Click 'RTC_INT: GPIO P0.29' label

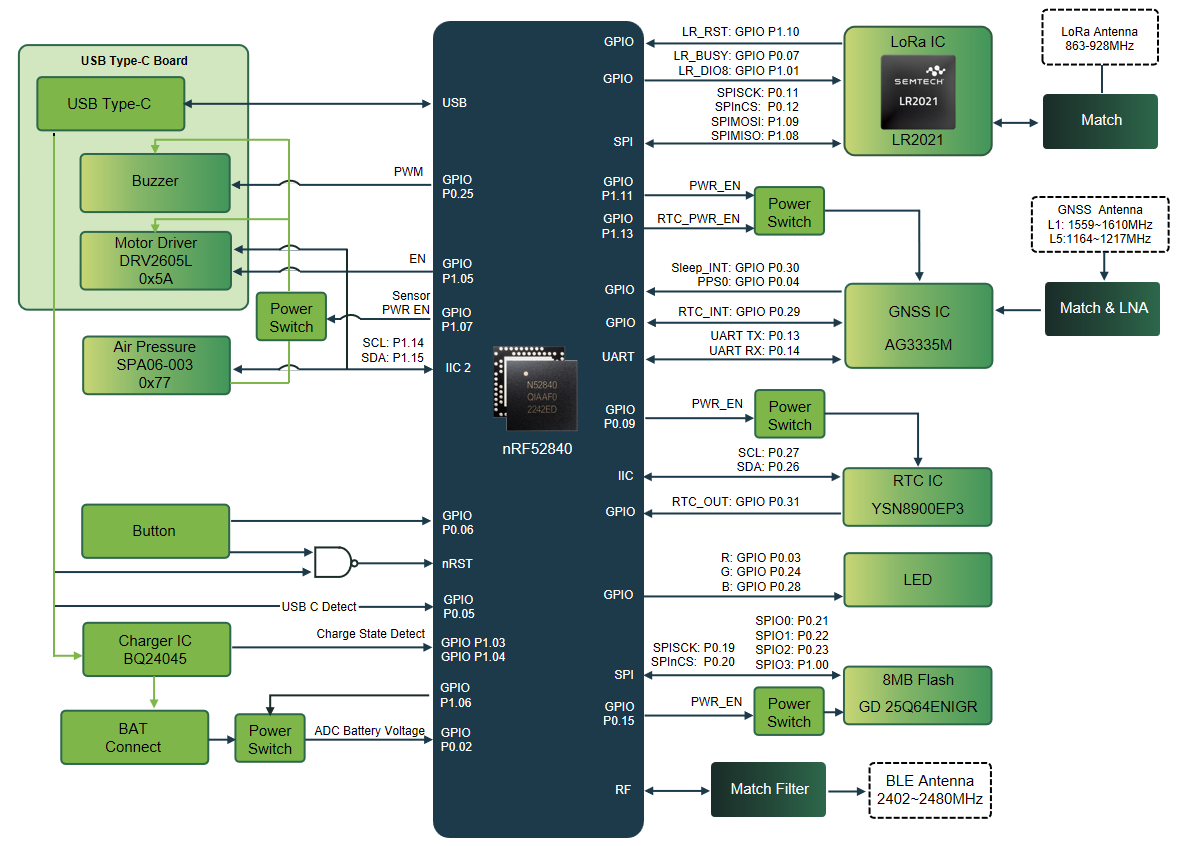click(739, 311)
